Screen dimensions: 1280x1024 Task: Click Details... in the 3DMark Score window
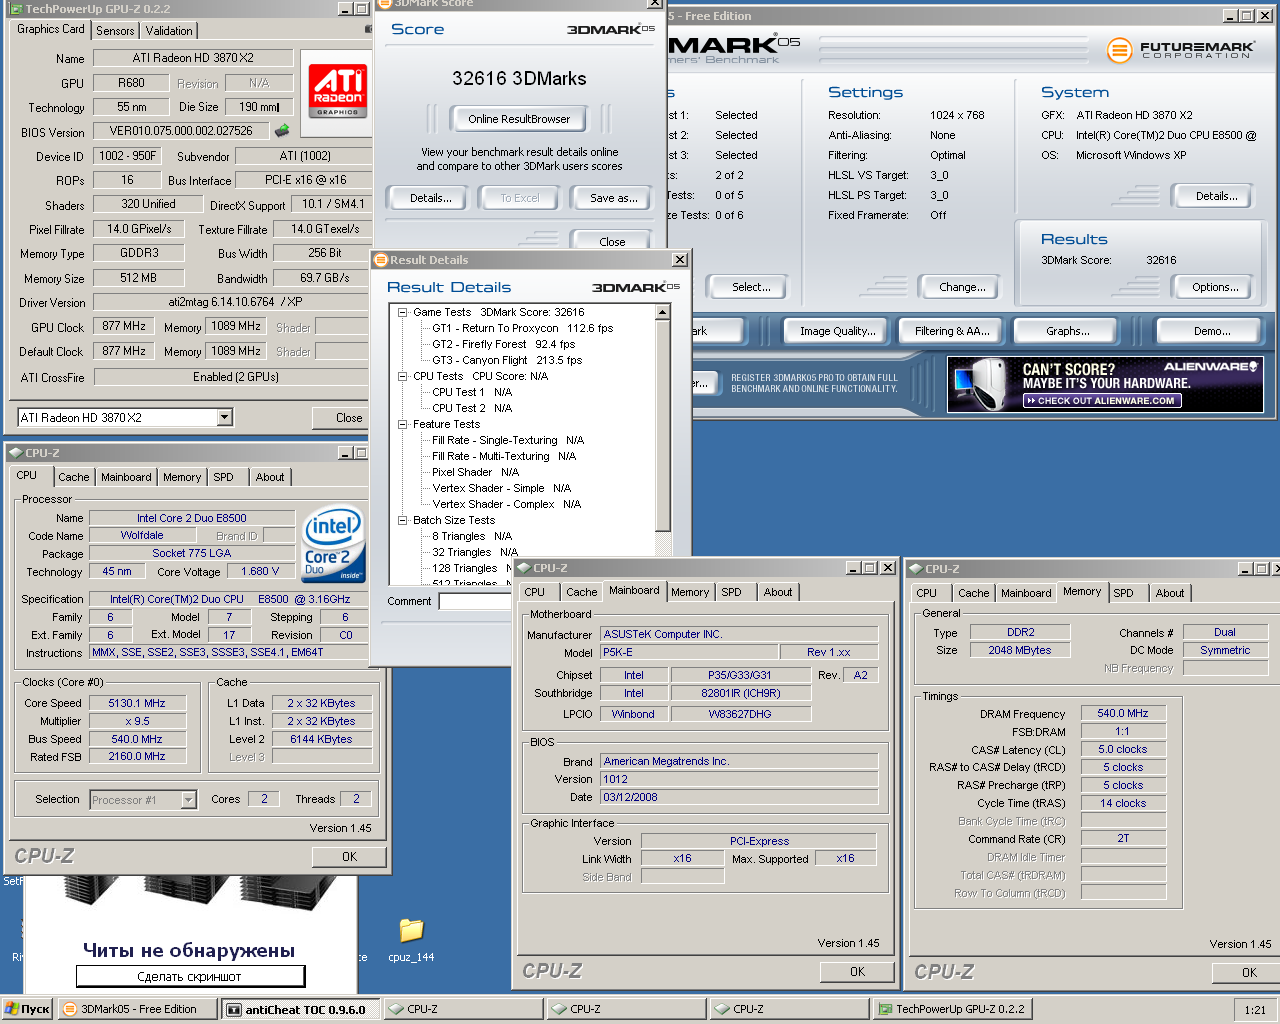pyautogui.click(x=430, y=198)
